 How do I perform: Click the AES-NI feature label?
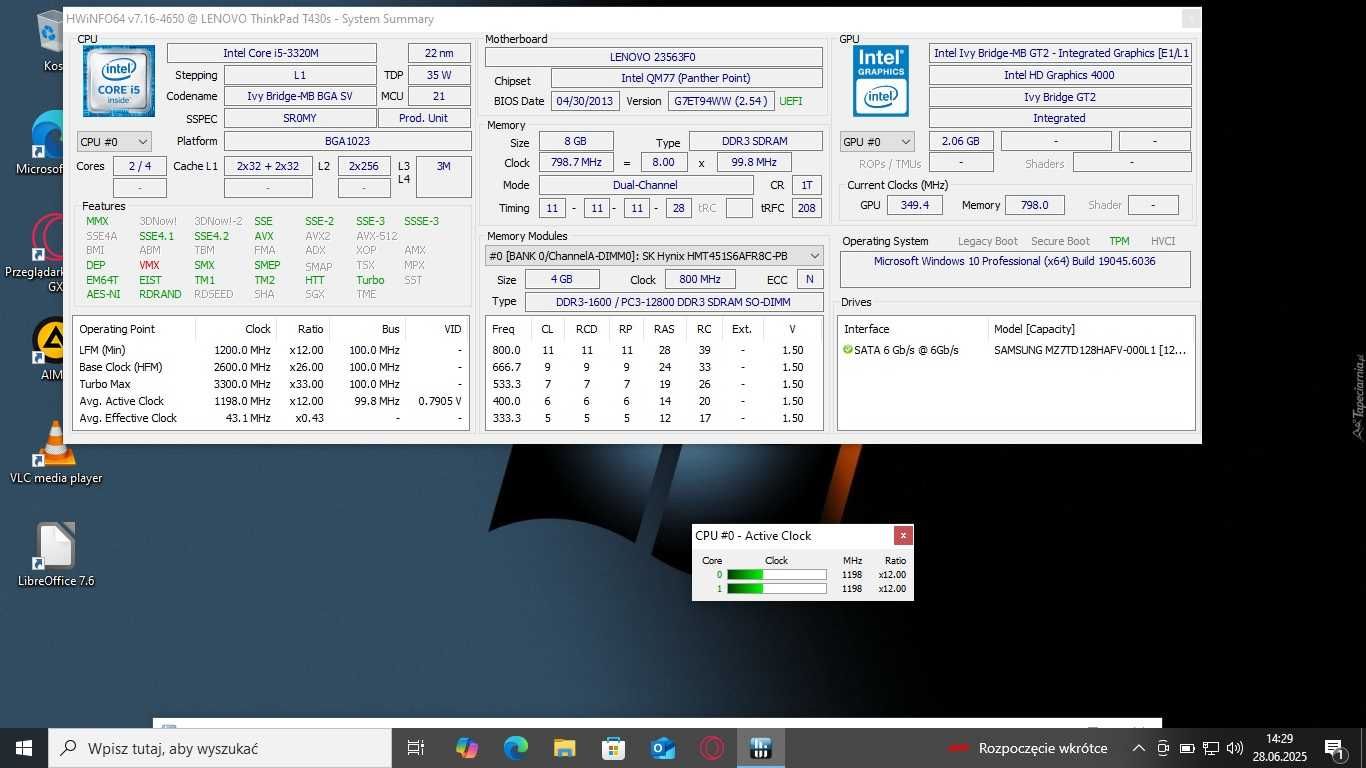(103, 294)
